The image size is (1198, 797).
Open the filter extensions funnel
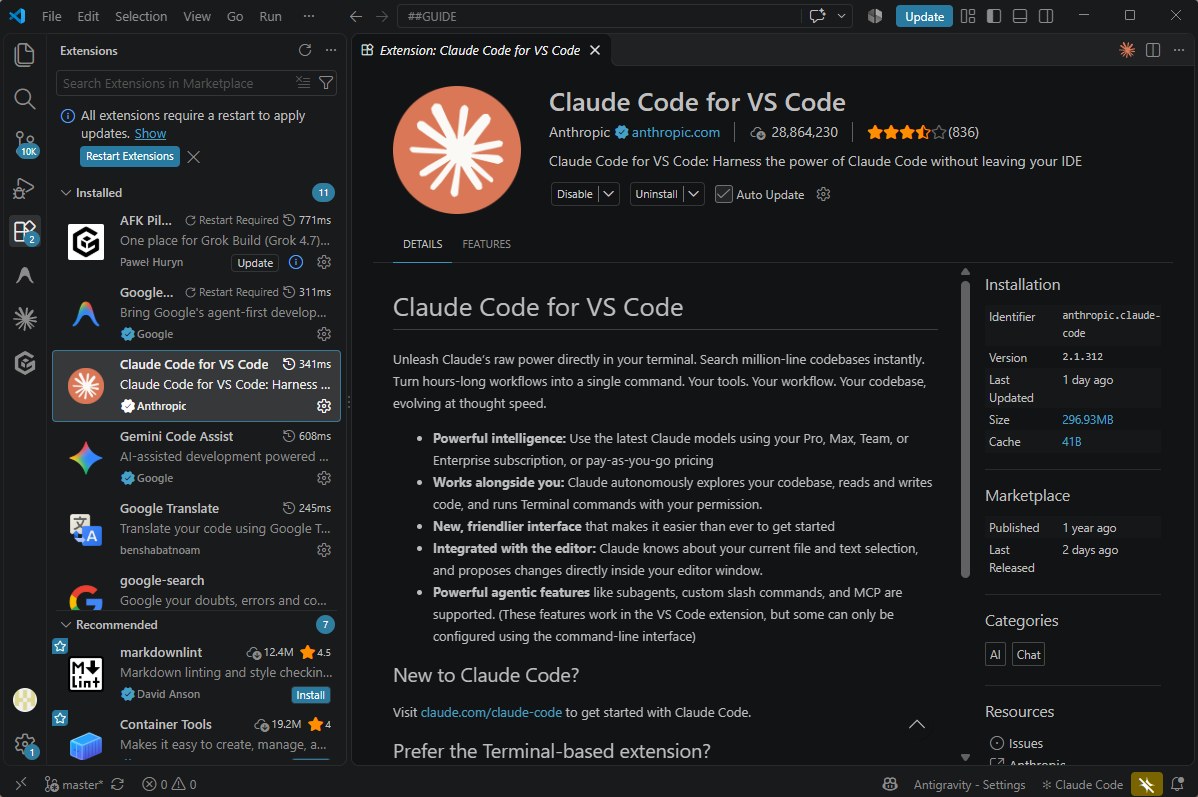326,83
